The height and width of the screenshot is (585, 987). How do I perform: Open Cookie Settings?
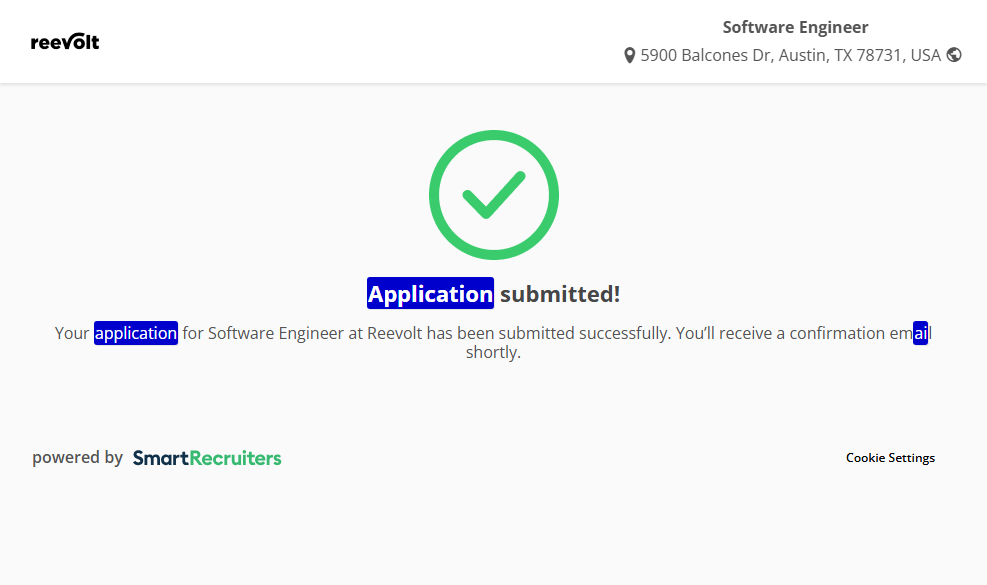(890, 458)
